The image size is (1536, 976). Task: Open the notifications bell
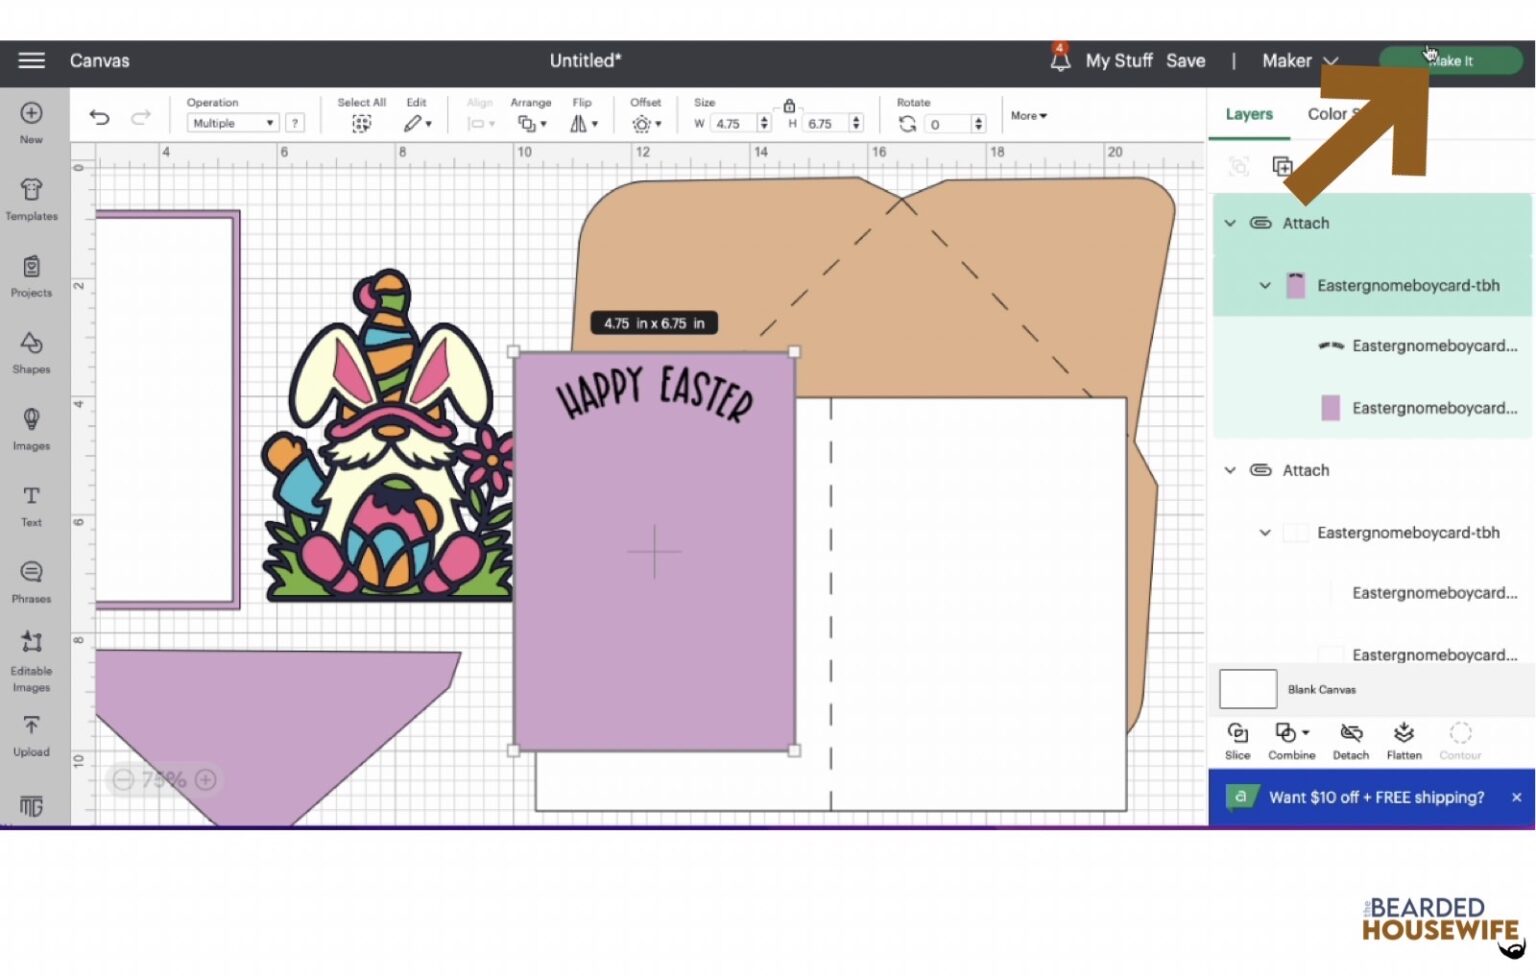coord(1060,61)
